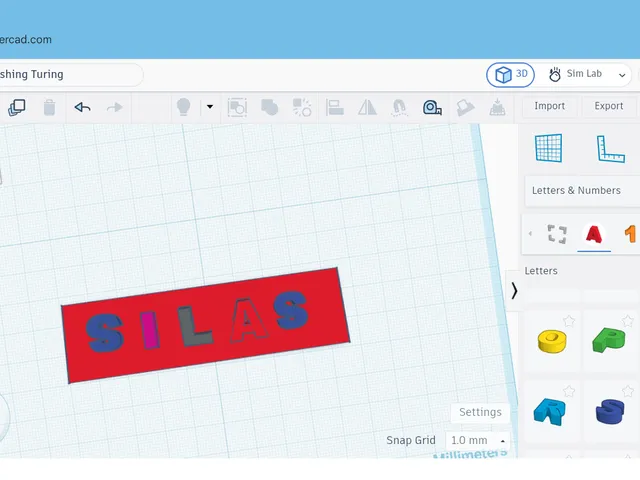
Task: Select the Workplane grid tool
Action: point(549,148)
